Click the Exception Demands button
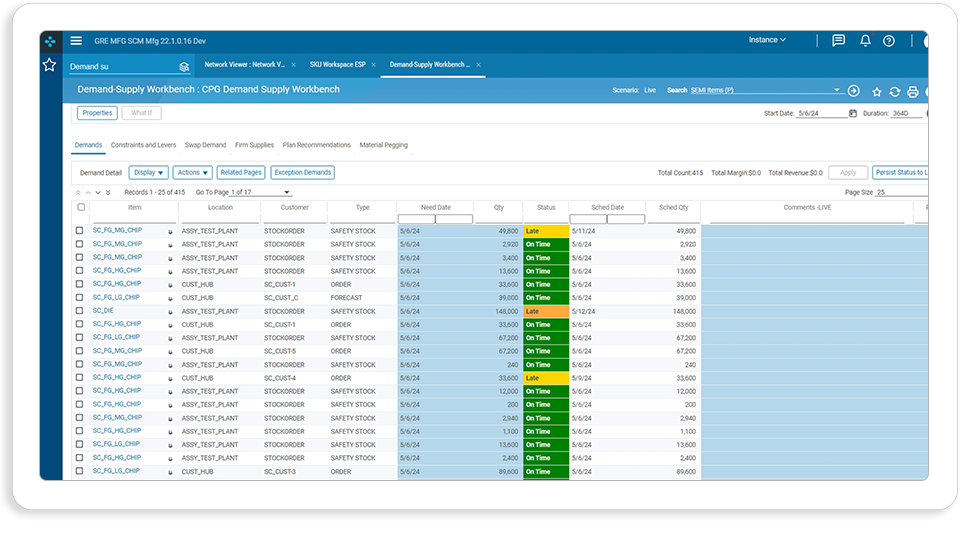The width and height of the screenshot is (960, 540). pyautogui.click(x=302, y=173)
